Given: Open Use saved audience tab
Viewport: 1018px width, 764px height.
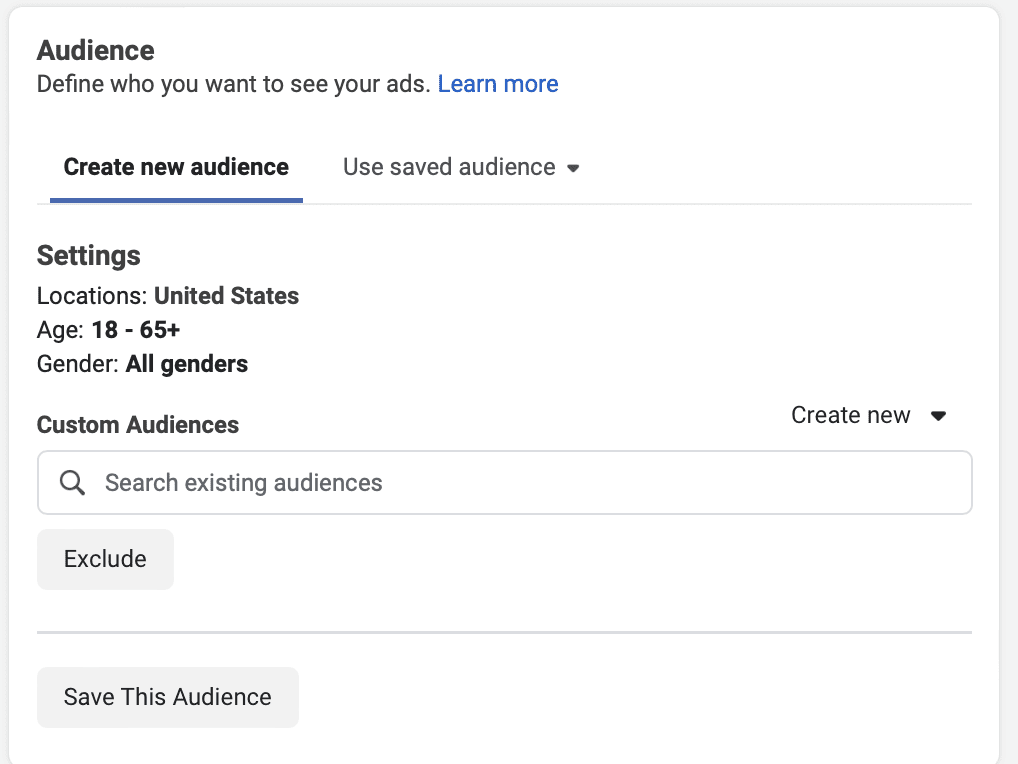Looking at the screenshot, I should click(461, 167).
